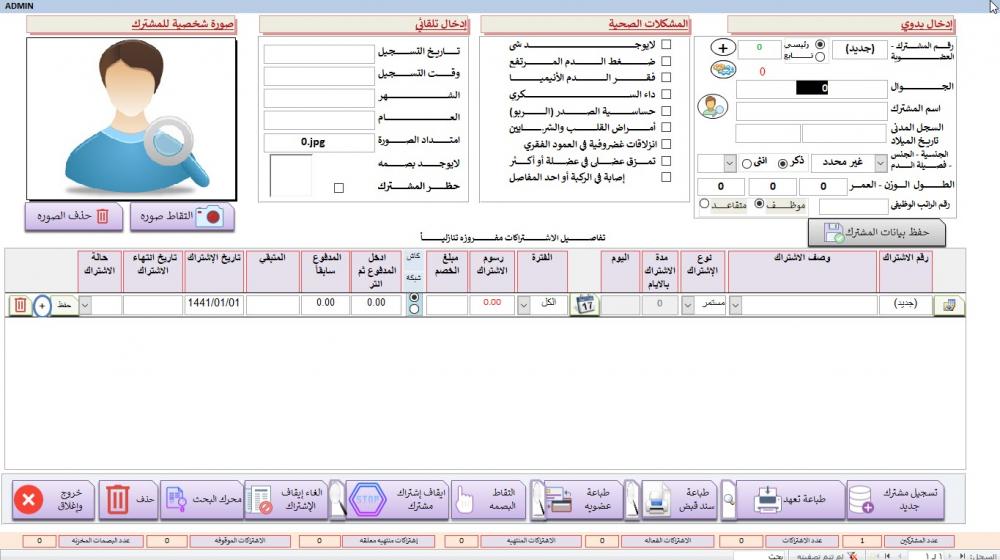Open the group members icon under the plus button
This screenshot has height=560, width=1000.
(723, 70)
